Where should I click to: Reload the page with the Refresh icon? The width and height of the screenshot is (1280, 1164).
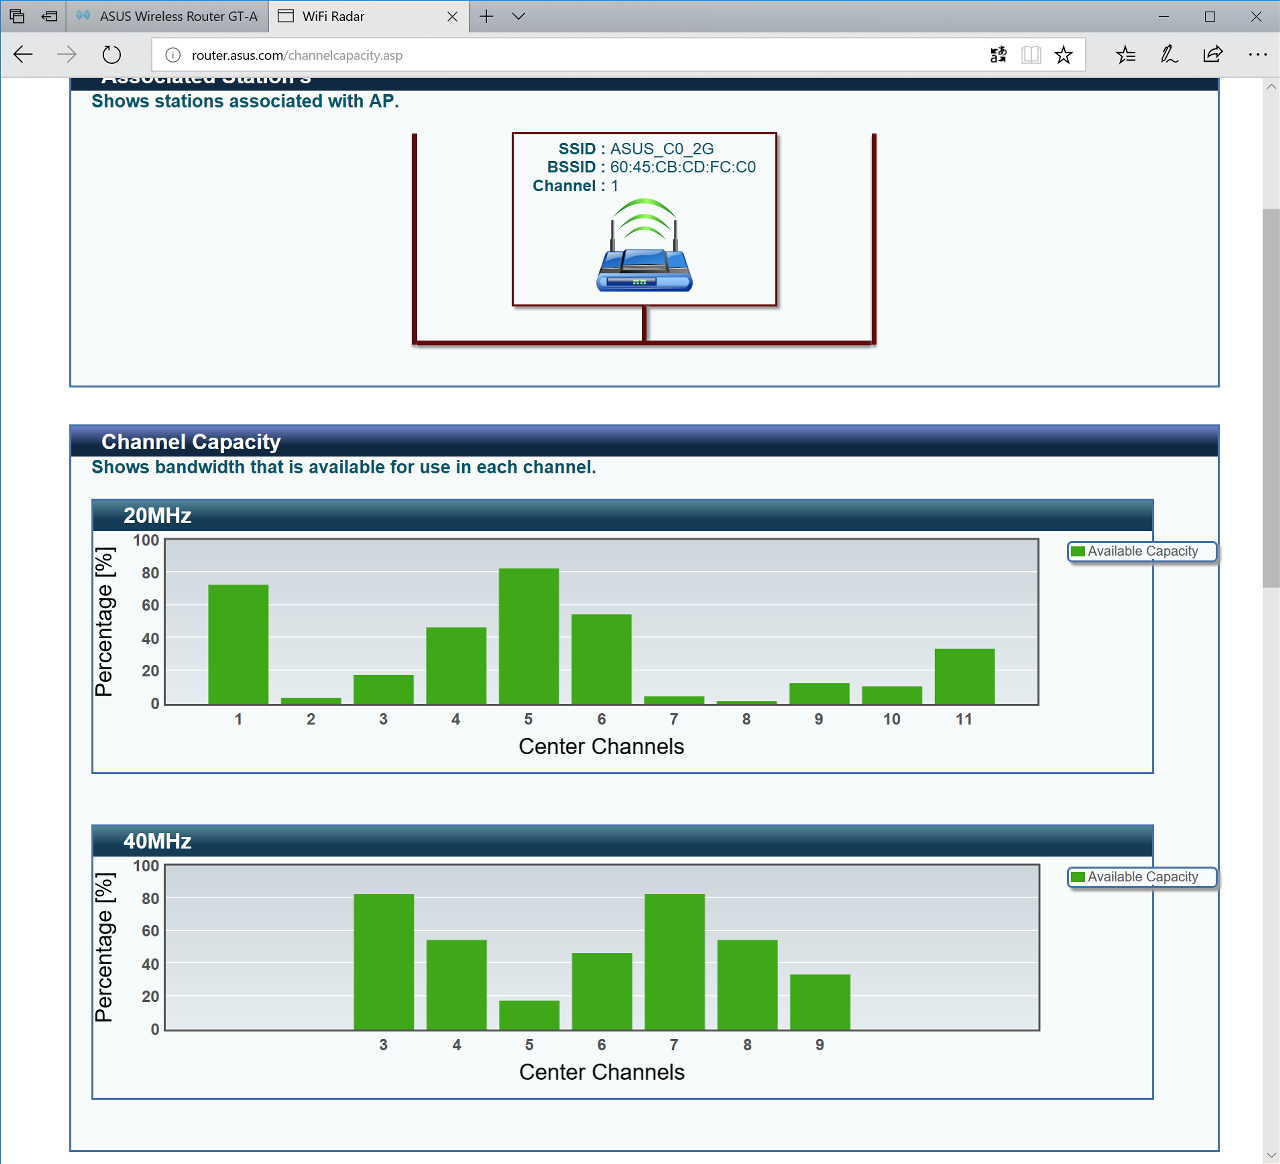click(112, 55)
